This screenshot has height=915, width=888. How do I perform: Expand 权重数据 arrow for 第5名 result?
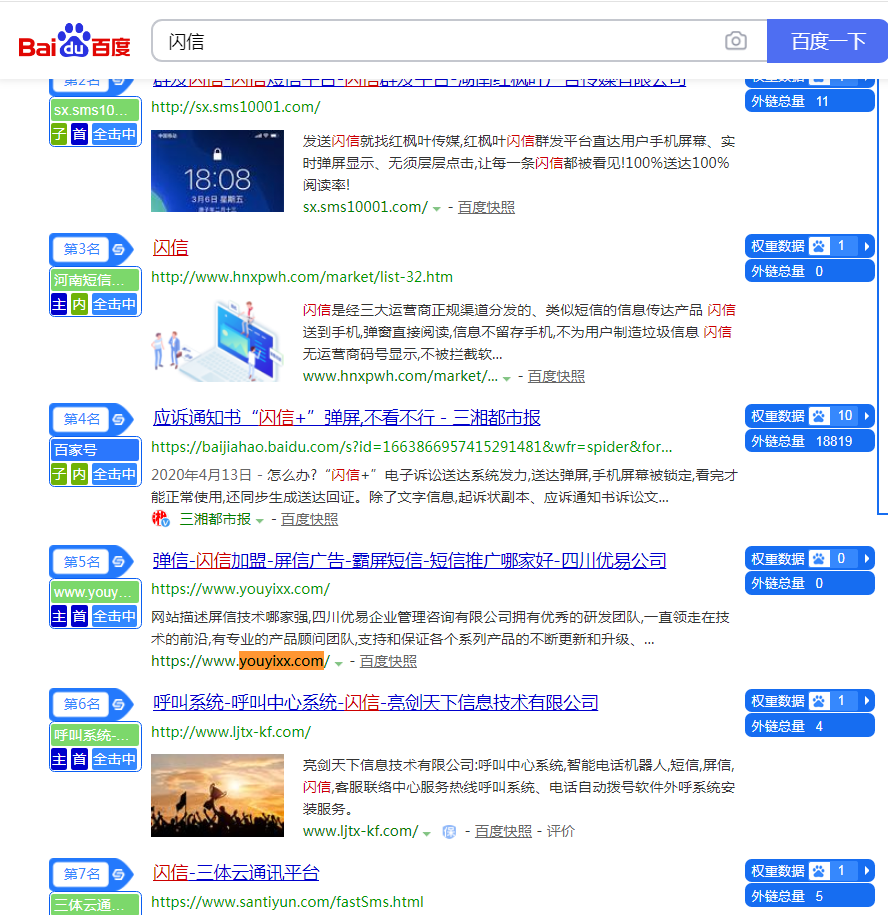(867, 558)
